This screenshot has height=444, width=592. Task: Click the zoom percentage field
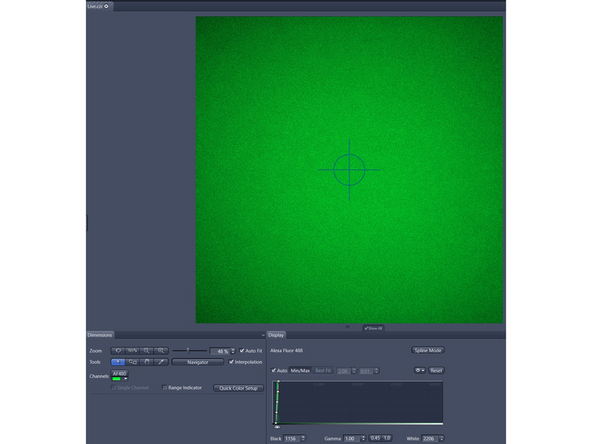click(x=220, y=351)
